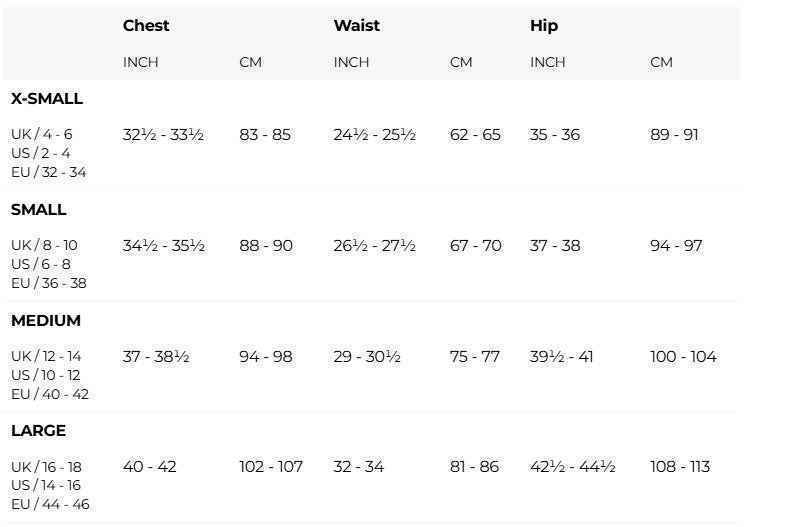
Task: Choose the MEDIUM size heading
Action: 46,321
